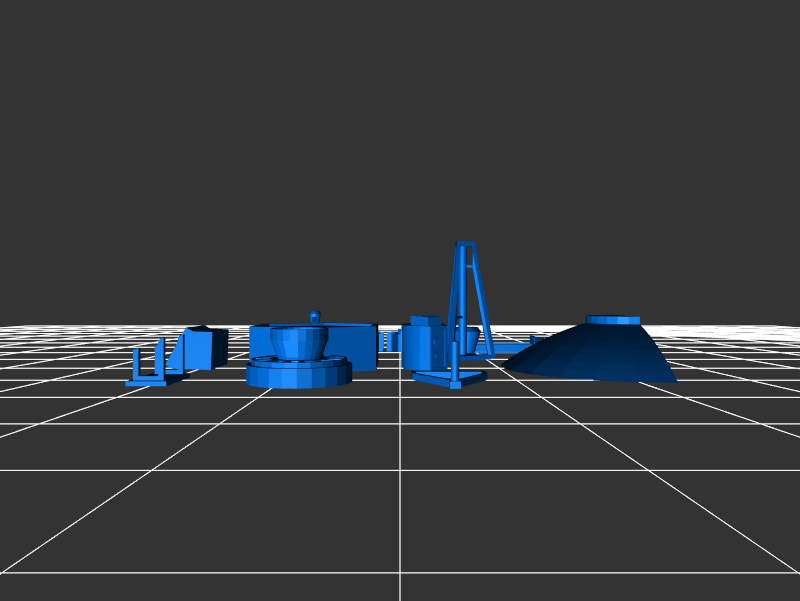Select the circular disc base beneath the bowl
Screen dimensions: 800x601
click(298, 374)
